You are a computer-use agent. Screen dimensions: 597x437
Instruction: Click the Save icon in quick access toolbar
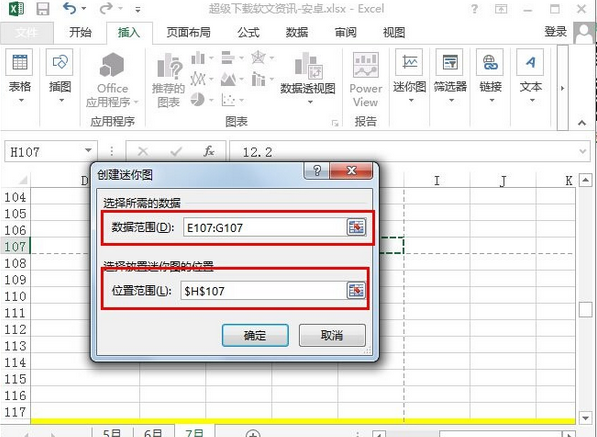click(x=43, y=9)
